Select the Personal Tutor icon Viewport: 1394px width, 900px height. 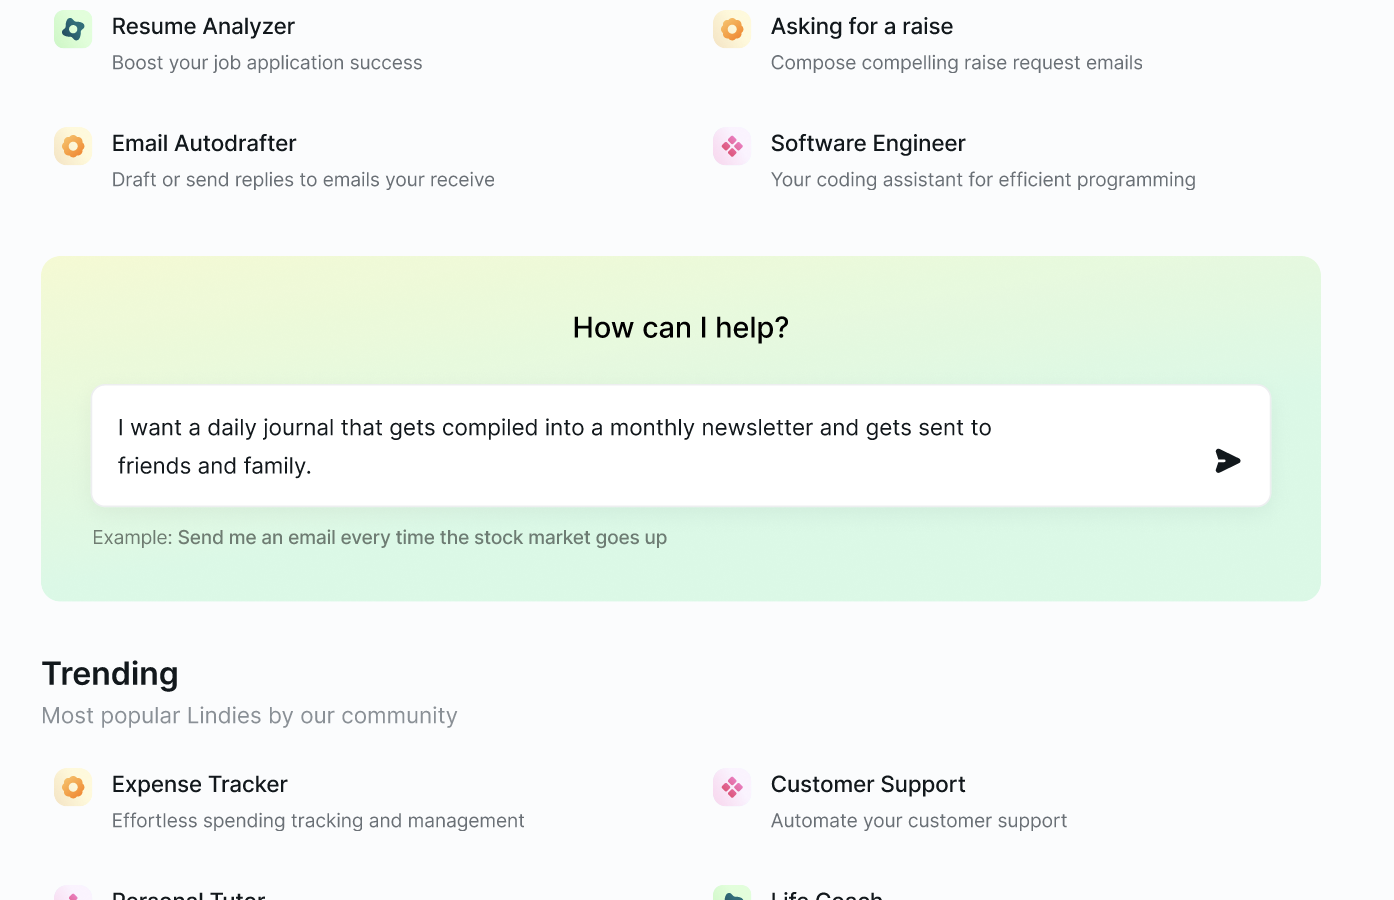point(72,893)
